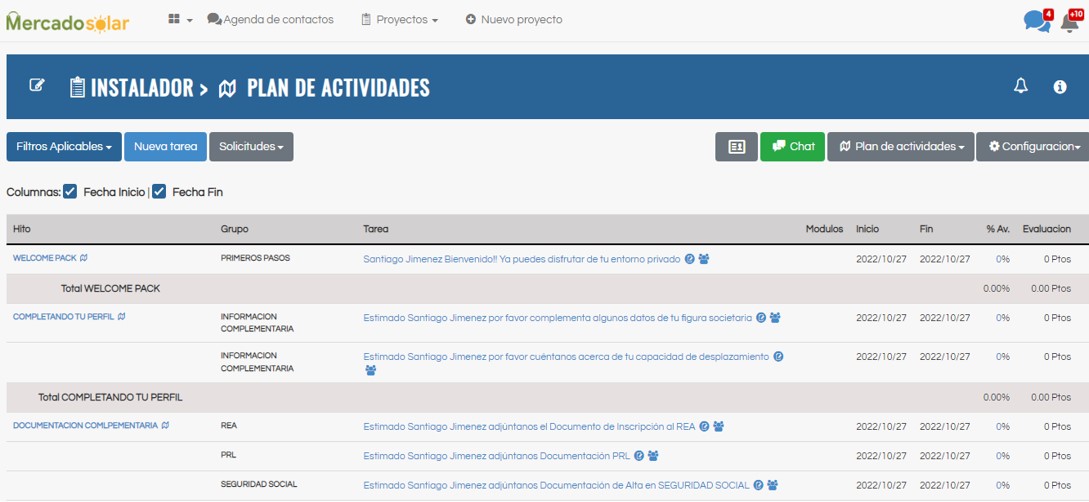Open the Proyectos menu
1089x502 pixels.
[399, 20]
